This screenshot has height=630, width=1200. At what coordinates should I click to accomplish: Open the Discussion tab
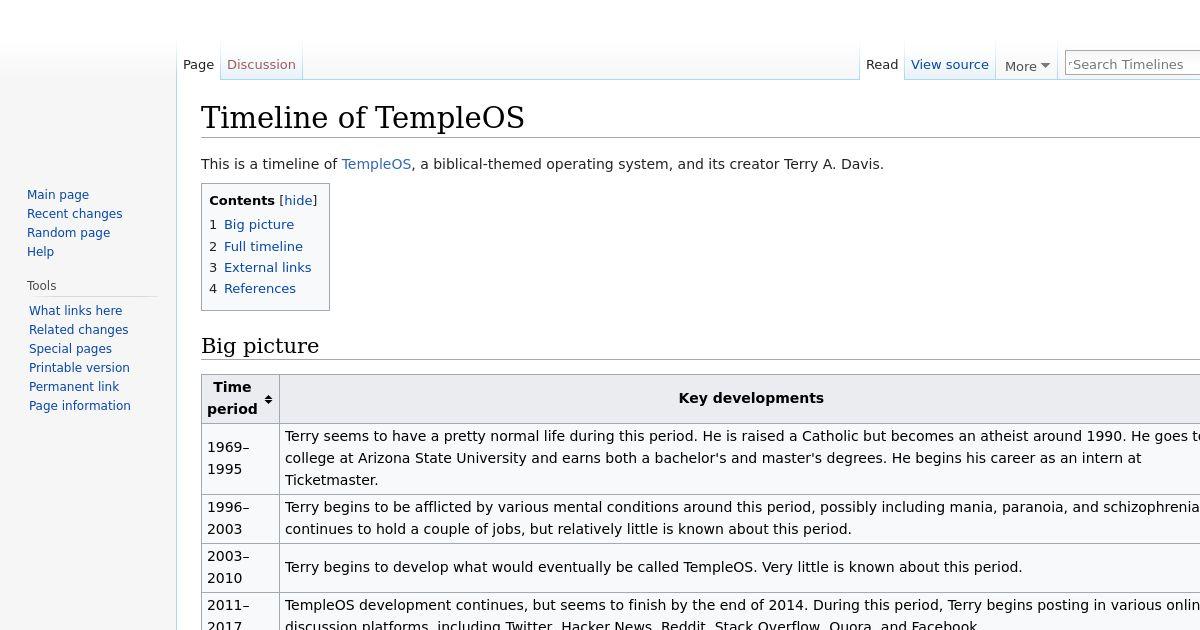pyautogui.click(x=261, y=64)
